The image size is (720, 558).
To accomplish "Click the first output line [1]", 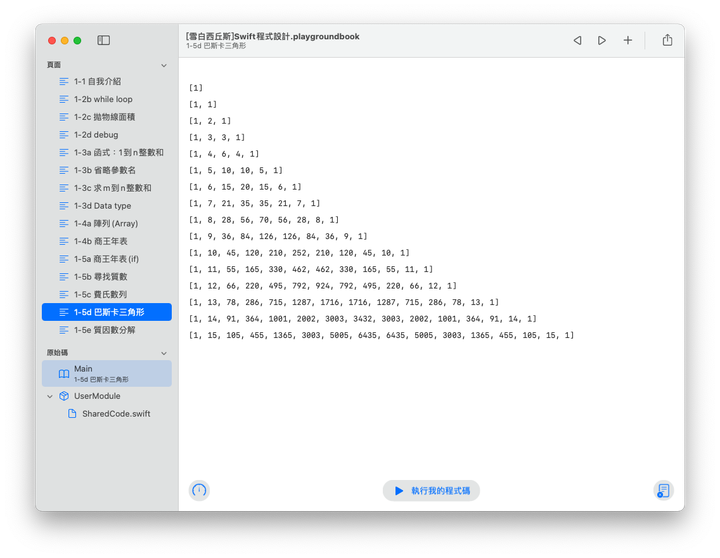I will tap(196, 88).
